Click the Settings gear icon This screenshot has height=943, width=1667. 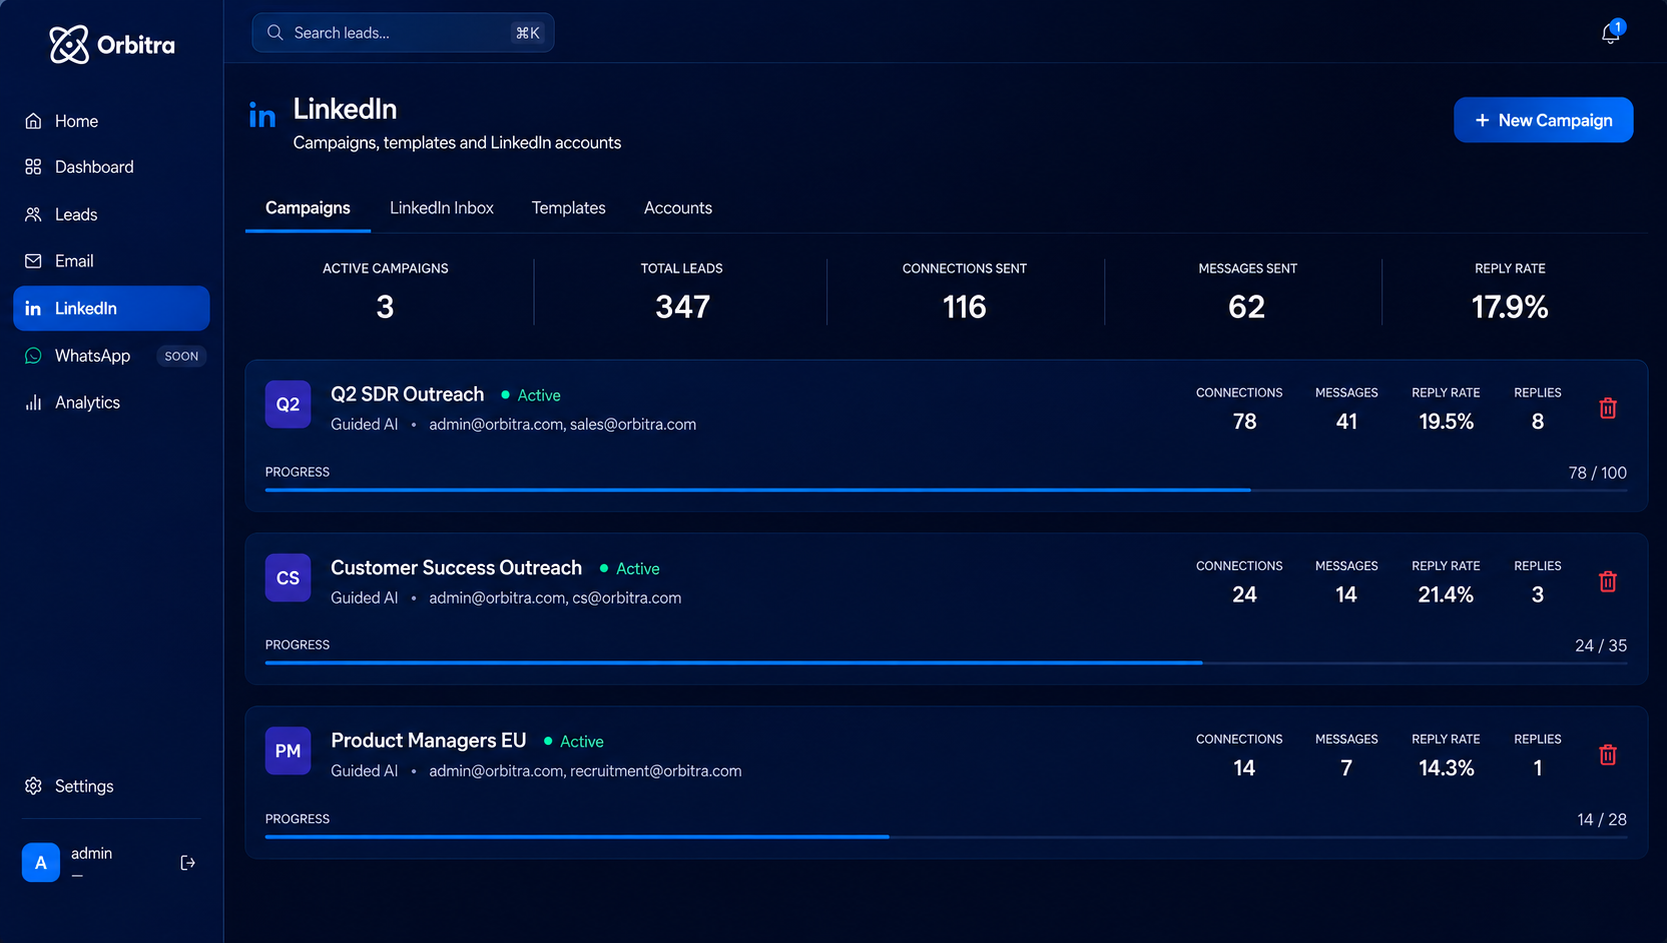(33, 786)
